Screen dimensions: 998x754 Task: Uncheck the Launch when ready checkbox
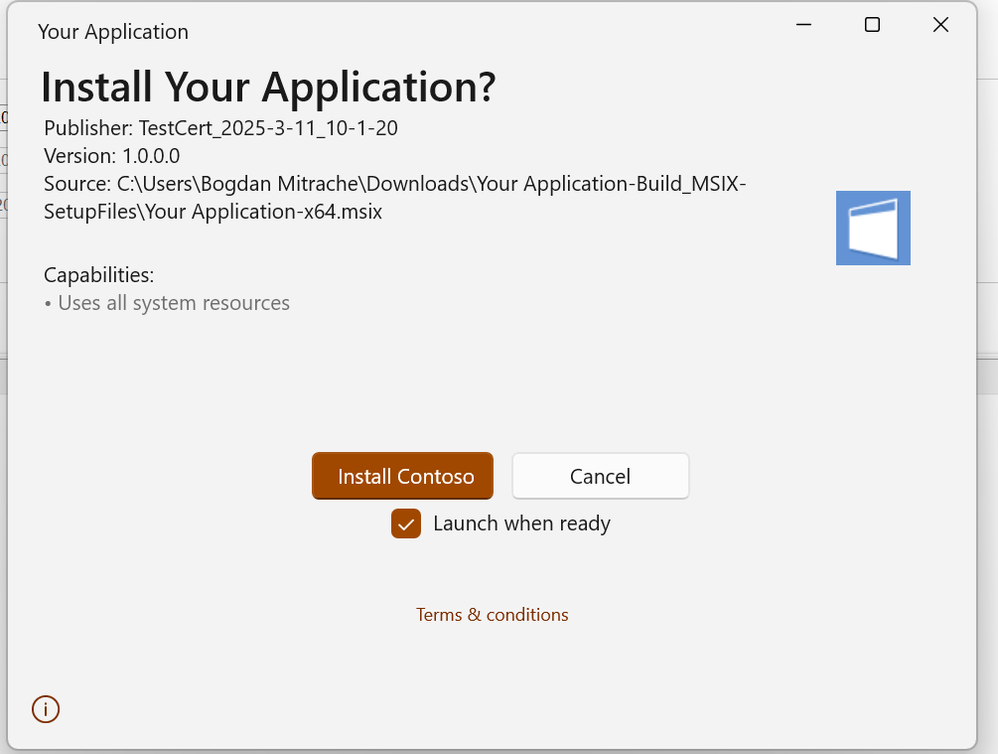tap(406, 524)
